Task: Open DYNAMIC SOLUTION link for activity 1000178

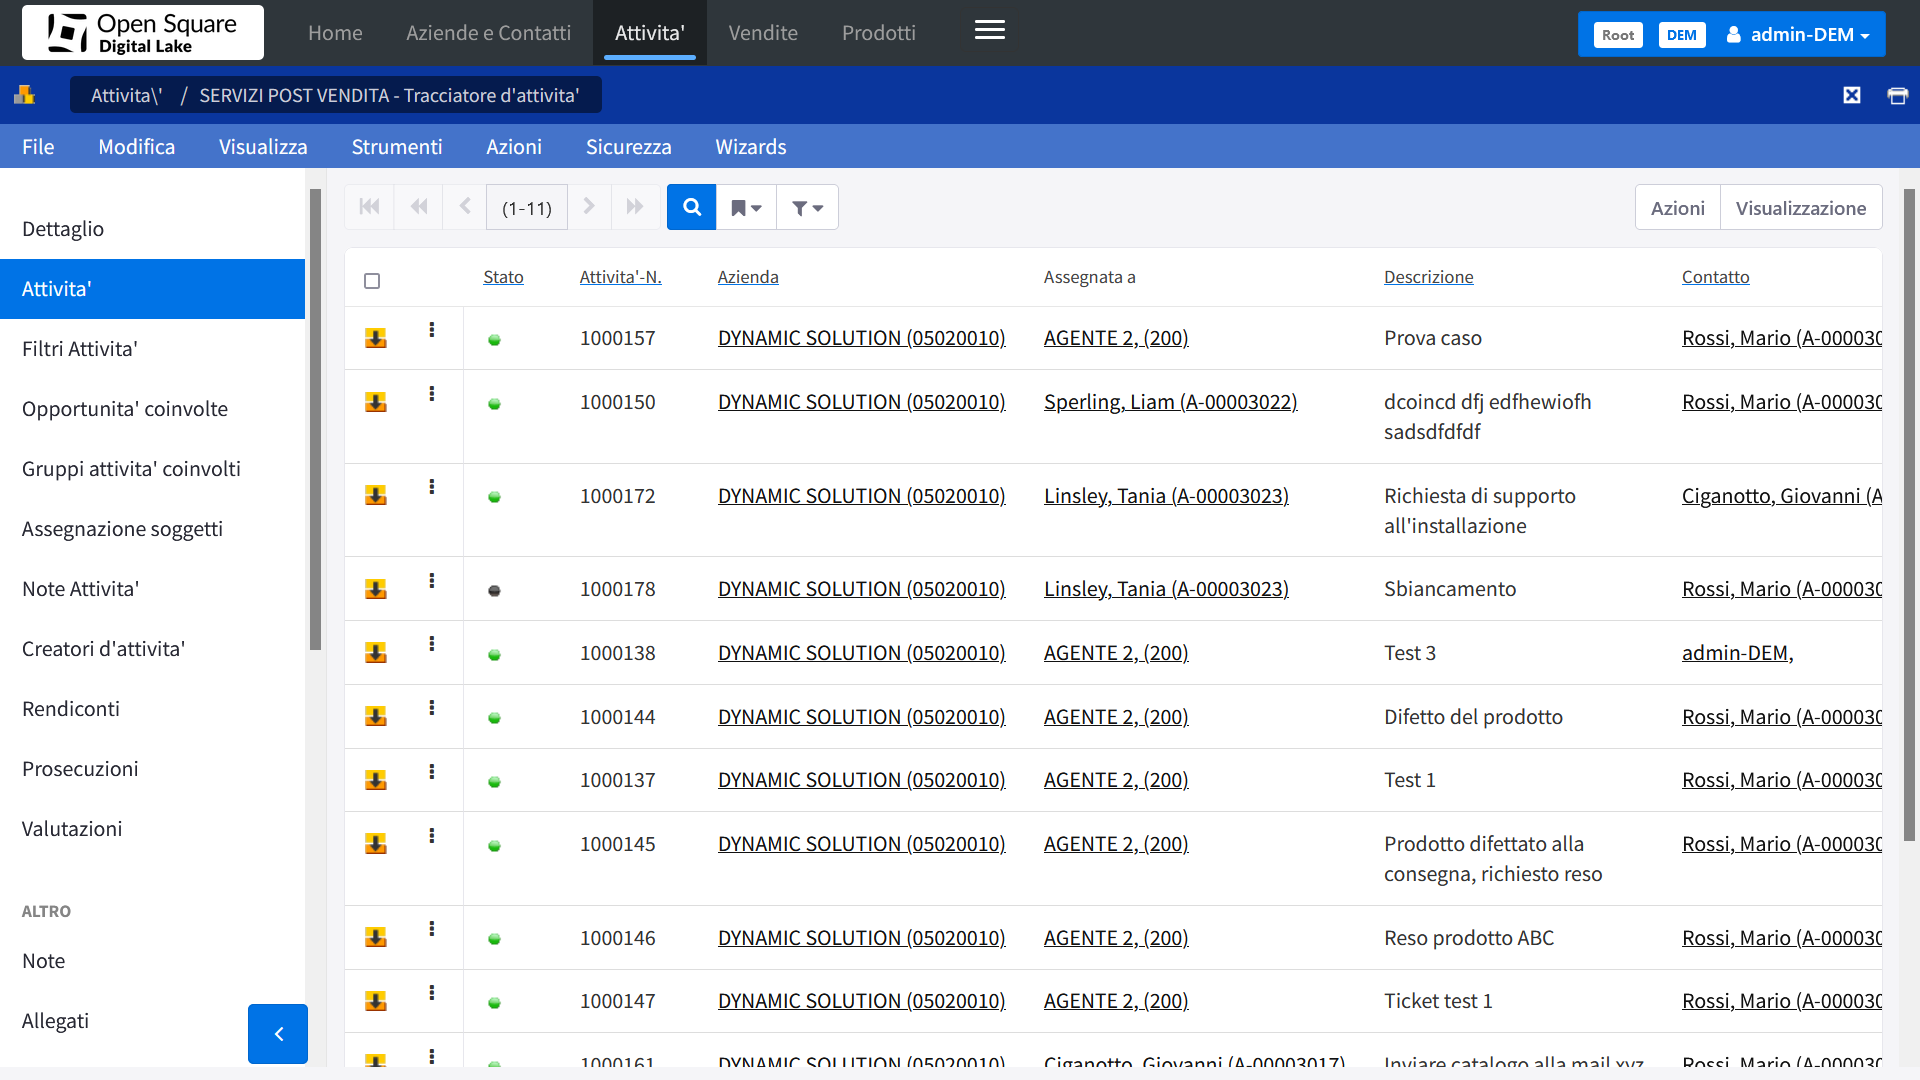Action: [x=861, y=589]
